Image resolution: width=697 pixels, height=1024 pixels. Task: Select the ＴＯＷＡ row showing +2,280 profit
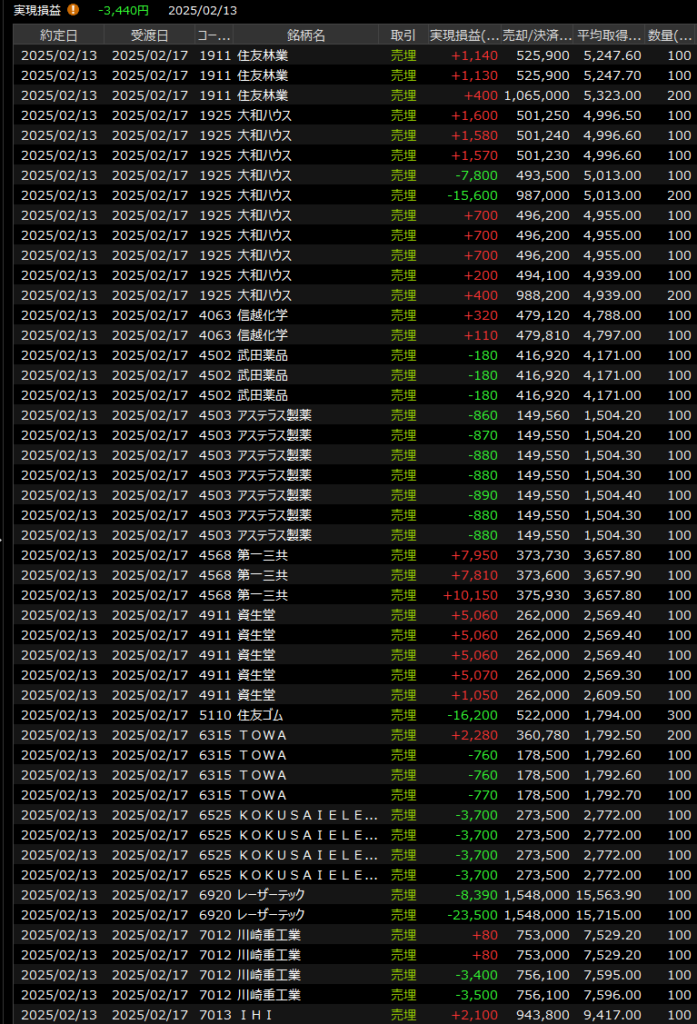[x=300, y=735]
